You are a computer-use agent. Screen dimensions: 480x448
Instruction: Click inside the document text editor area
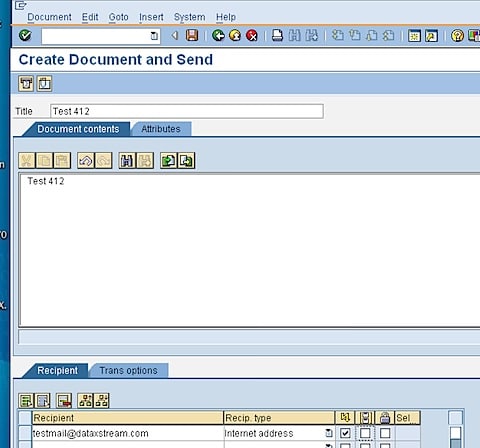[249, 250]
